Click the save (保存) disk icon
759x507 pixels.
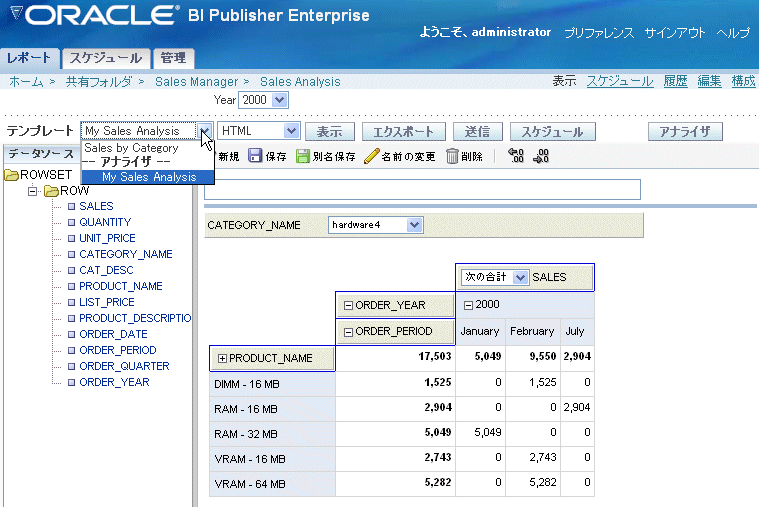[255, 156]
